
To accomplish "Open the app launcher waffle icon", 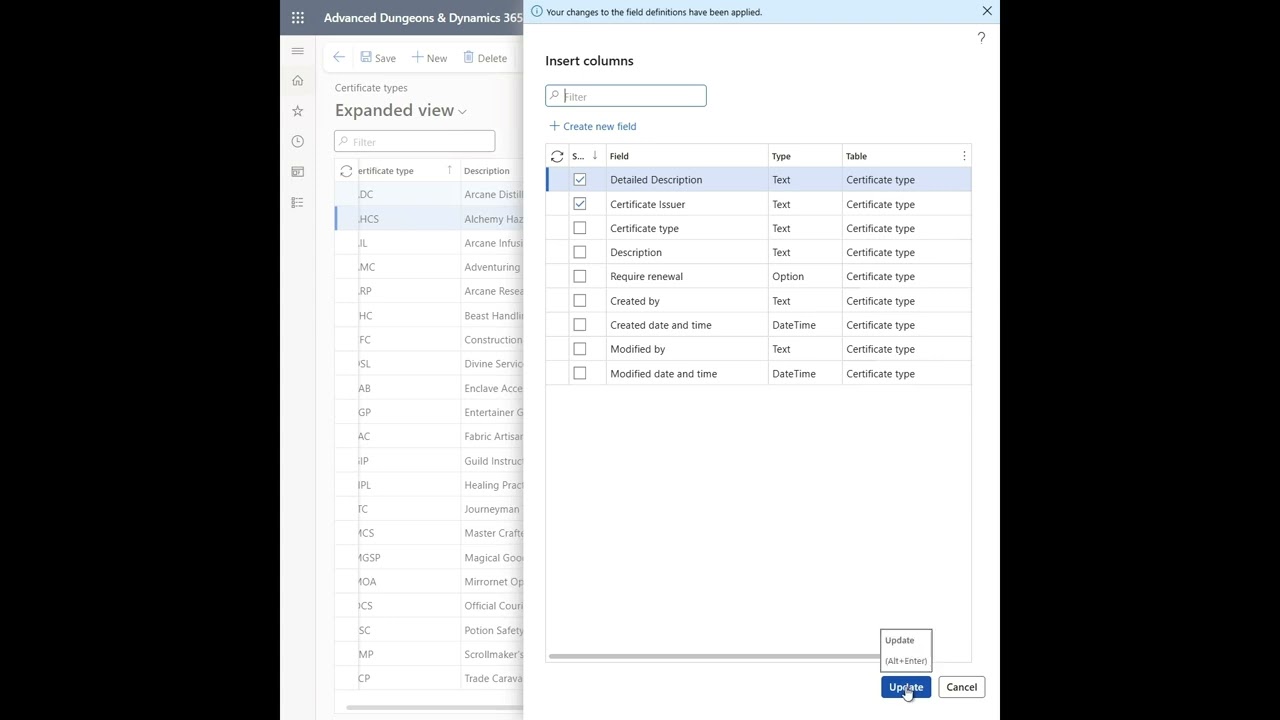I will [298, 17].
